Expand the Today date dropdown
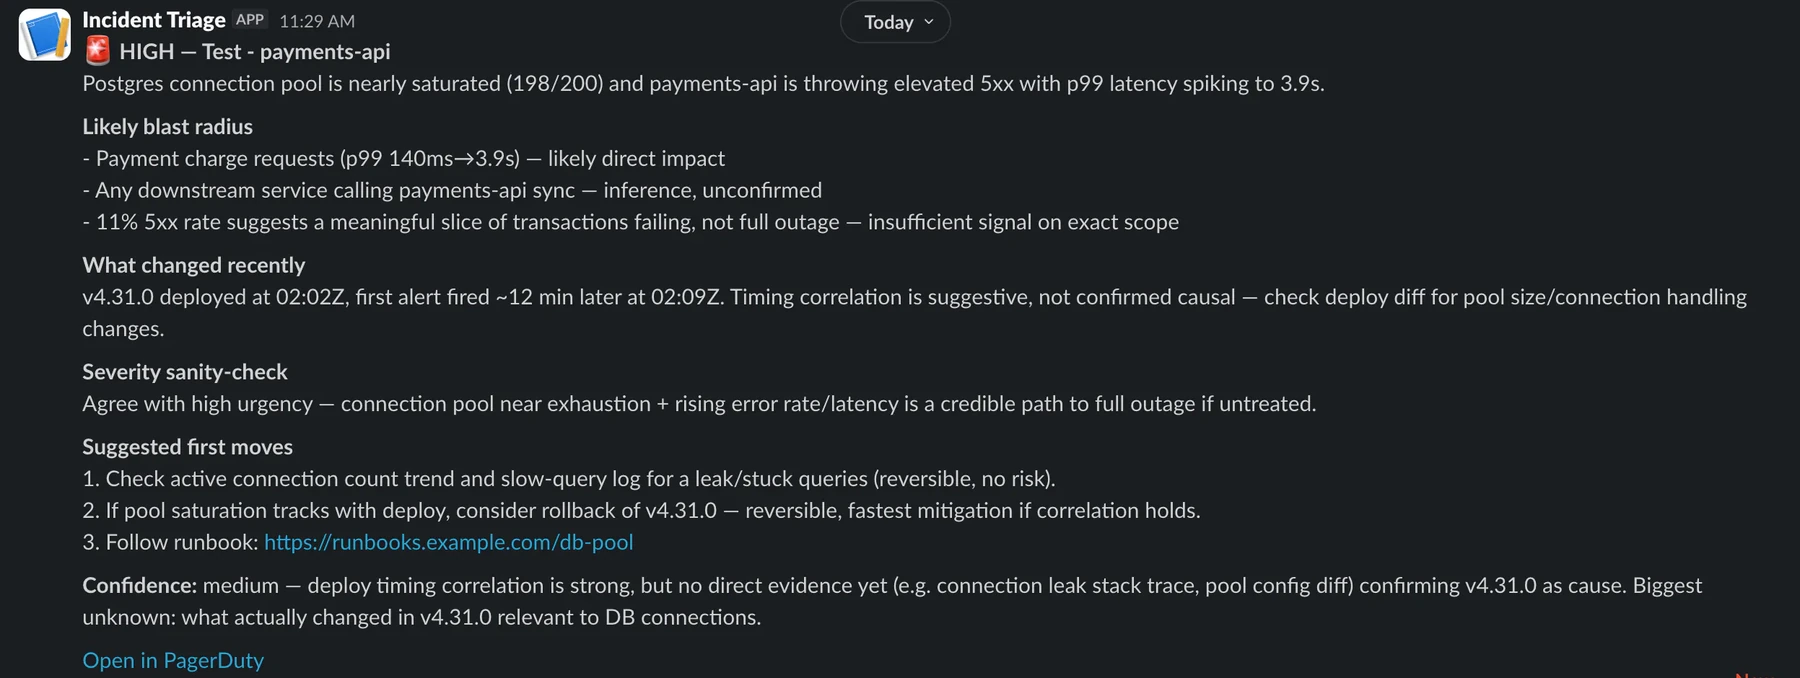This screenshot has height=678, width=1800. pyautogui.click(x=895, y=22)
